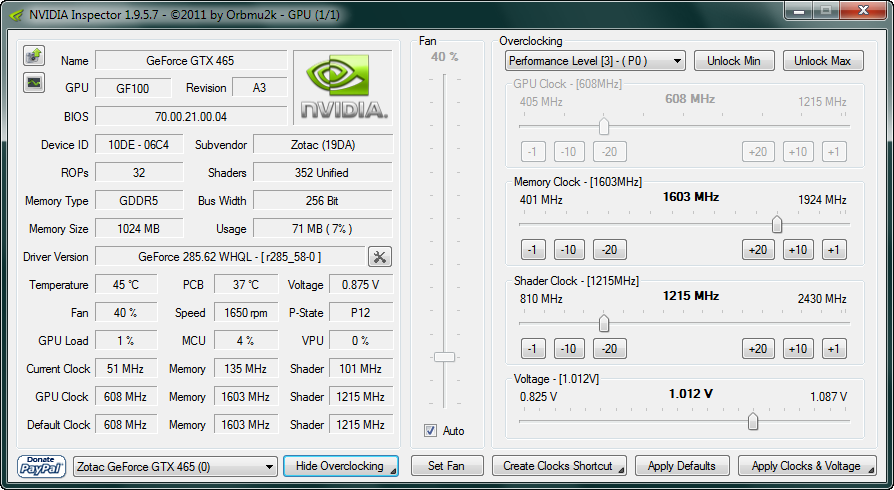Click the PayPal Donate button

tap(41, 466)
